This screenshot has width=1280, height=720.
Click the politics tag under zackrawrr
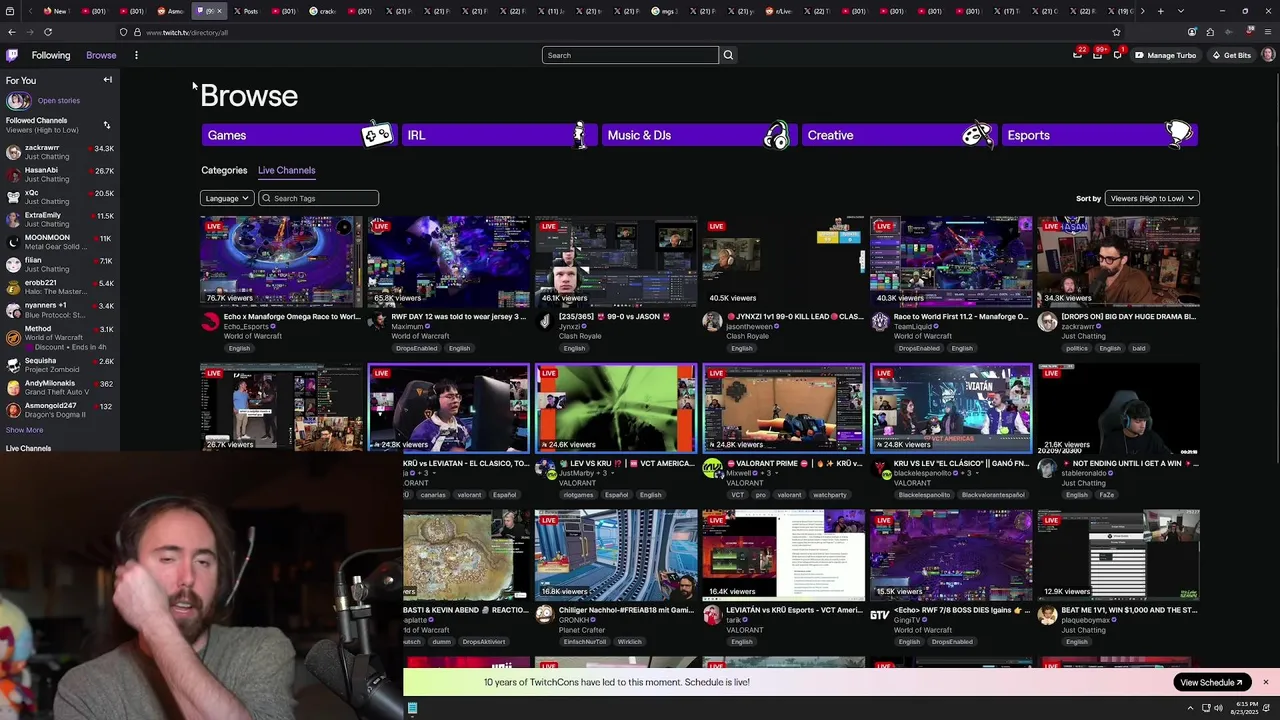coord(1076,348)
